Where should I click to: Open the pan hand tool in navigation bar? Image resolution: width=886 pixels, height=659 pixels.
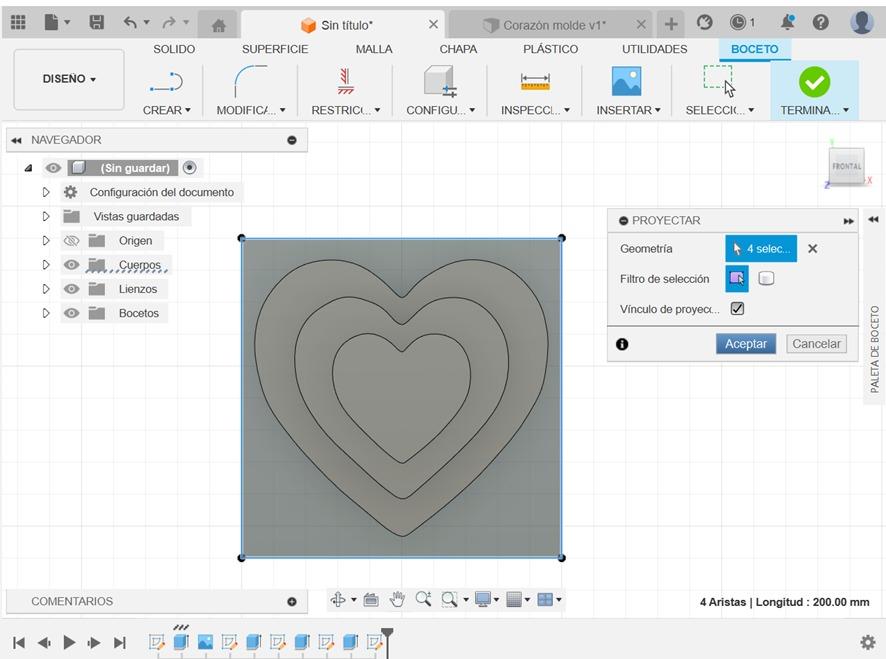pos(397,600)
